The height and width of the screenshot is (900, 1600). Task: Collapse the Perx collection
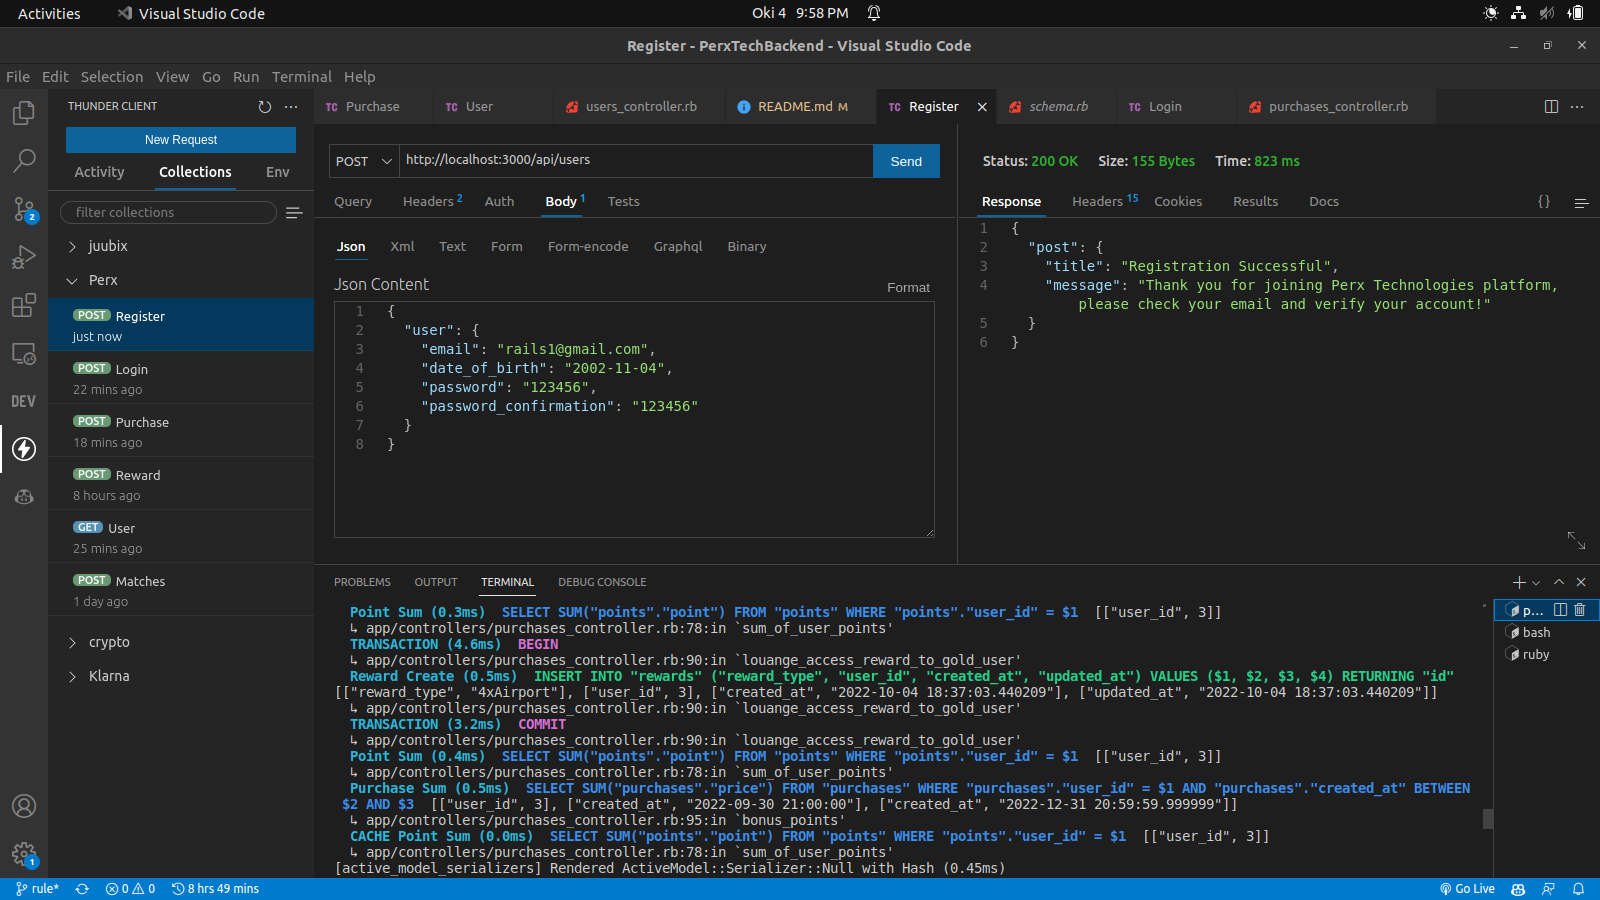(181, 280)
